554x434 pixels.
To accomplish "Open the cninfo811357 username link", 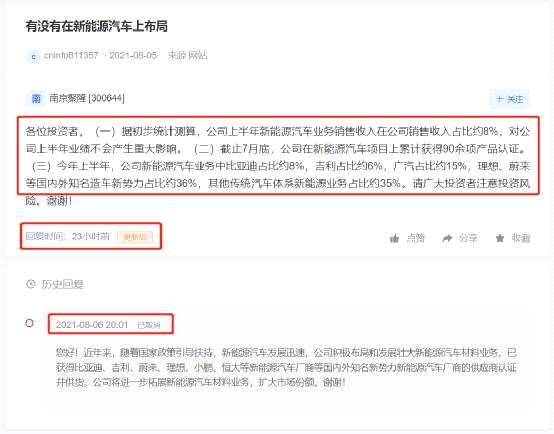I will [x=71, y=55].
